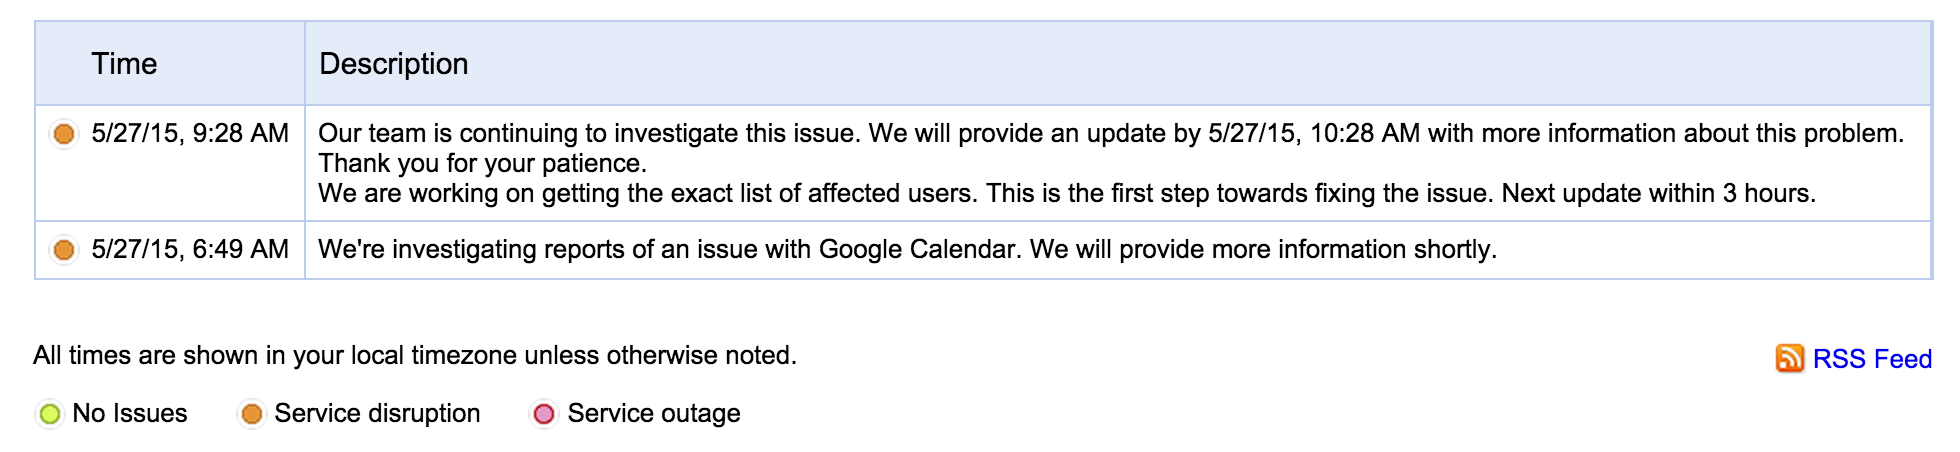Select the green No Issues legend dot
Viewport: 1960px width, 452px height.
[x=50, y=414]
